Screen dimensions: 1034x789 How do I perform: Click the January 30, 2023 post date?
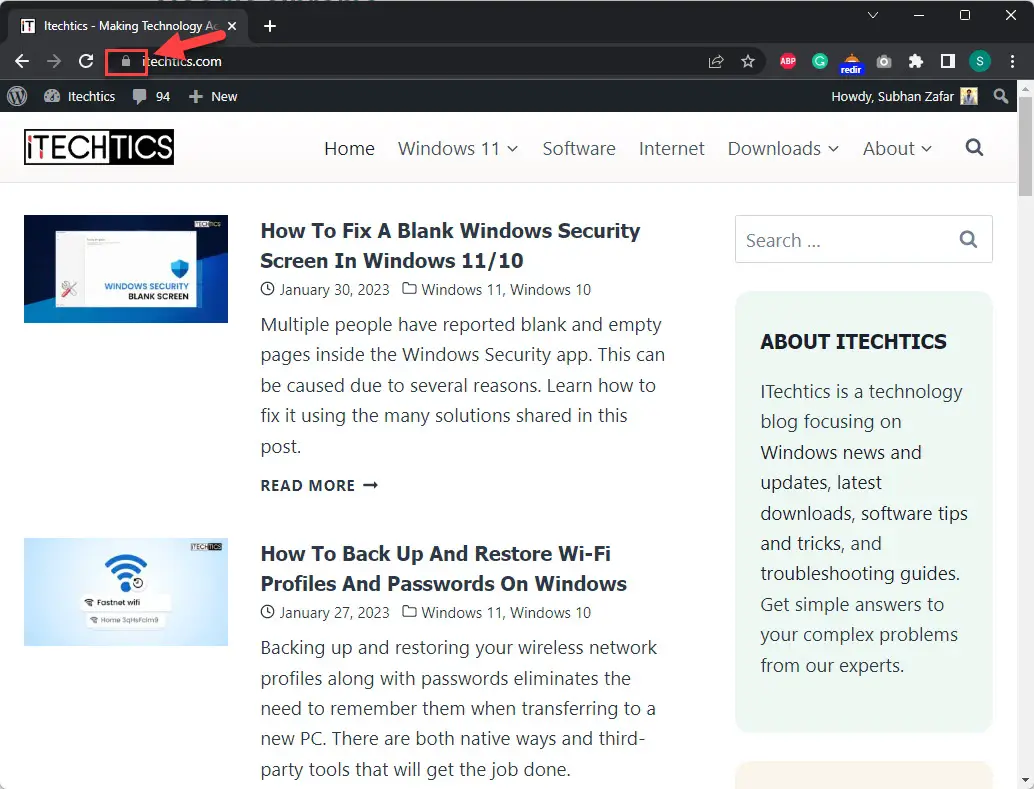[x=334, y=290]
